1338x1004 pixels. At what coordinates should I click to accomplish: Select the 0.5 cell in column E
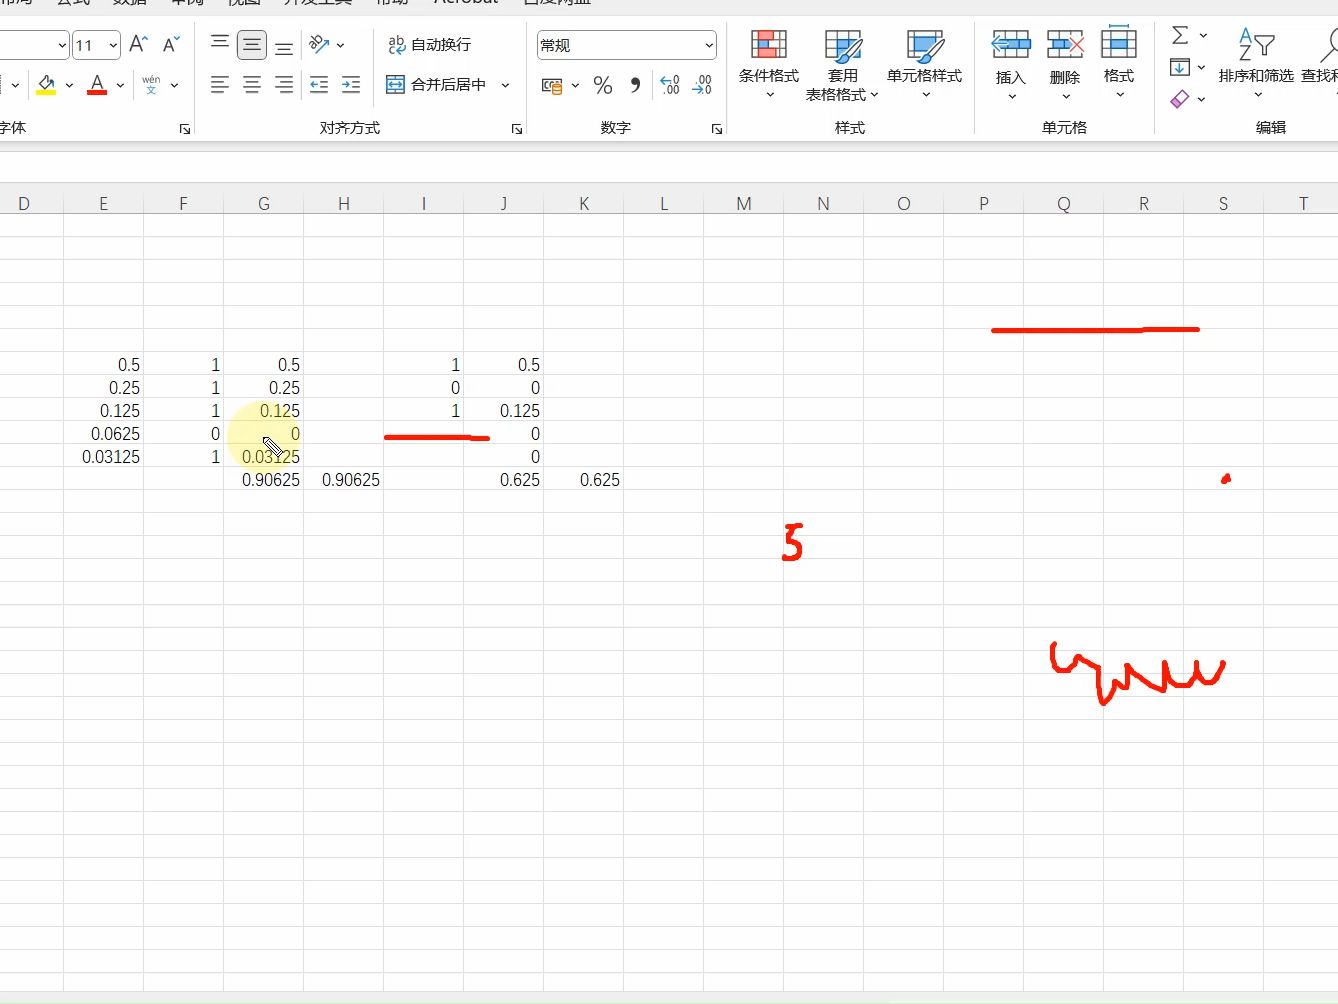coord(104,365)
